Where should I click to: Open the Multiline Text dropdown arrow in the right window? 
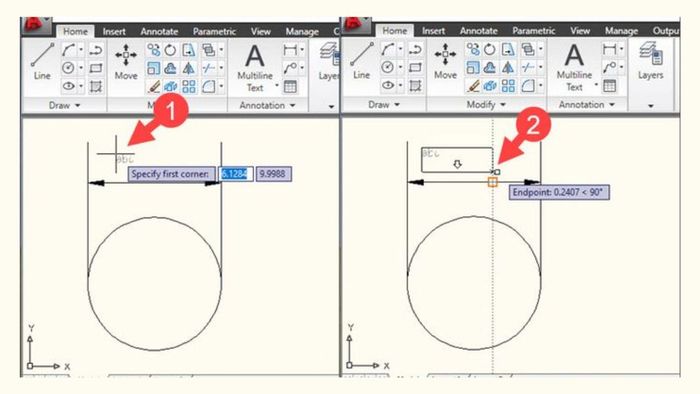[x=596, y=84]
